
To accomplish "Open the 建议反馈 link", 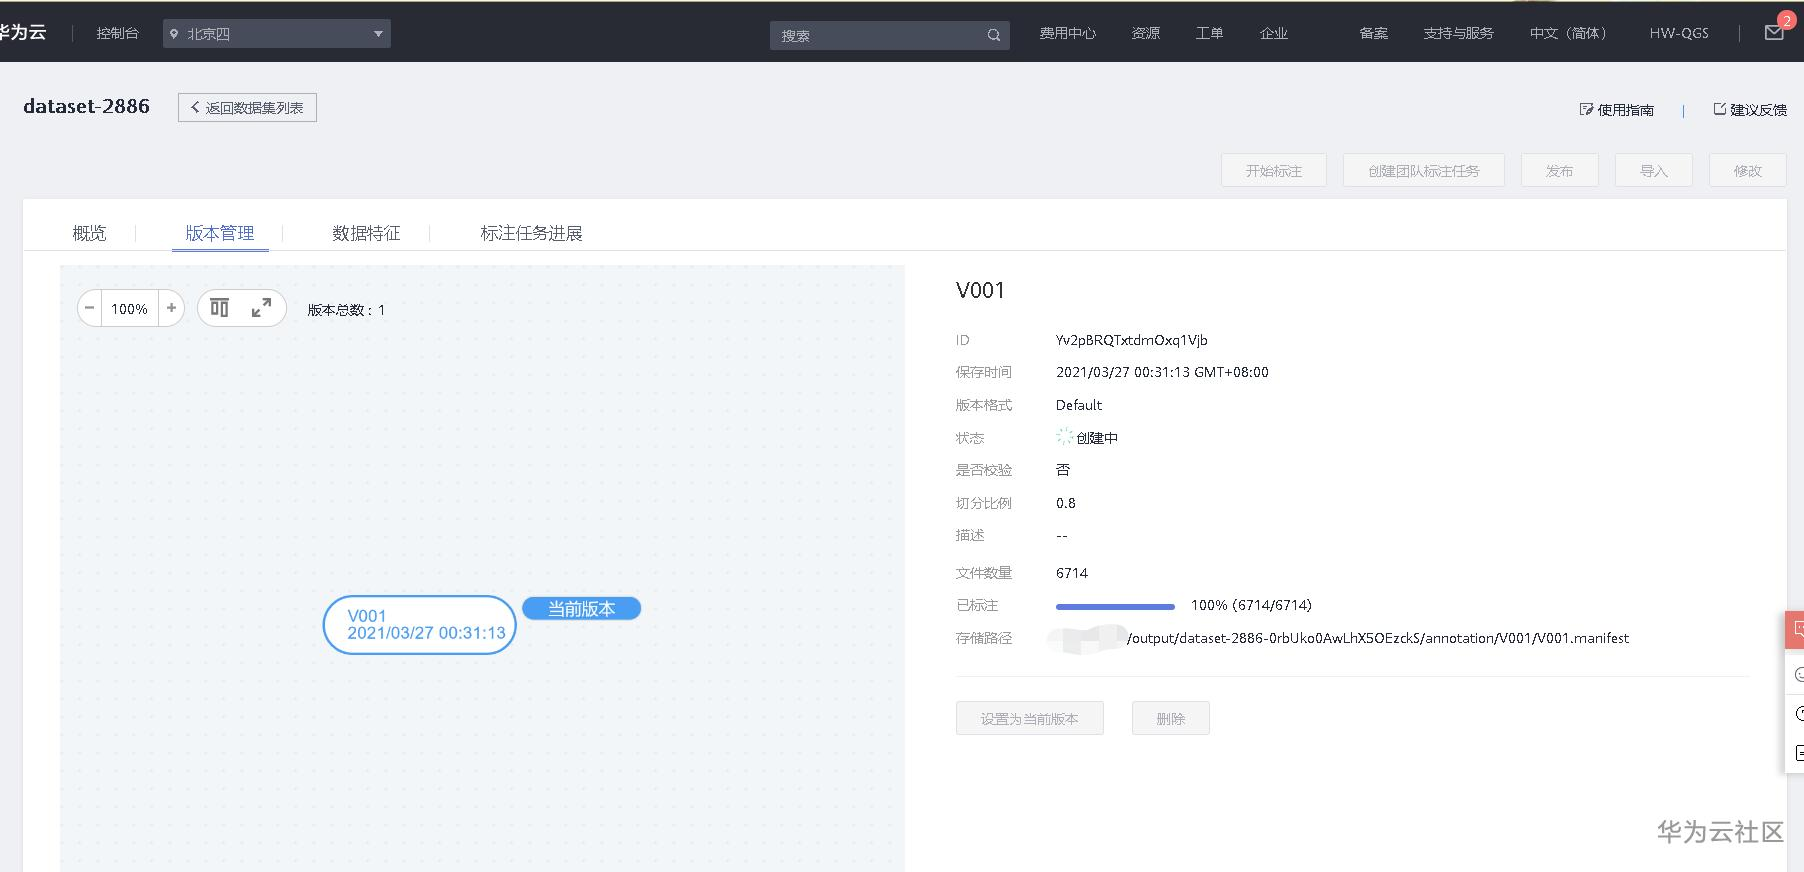I will [1758, 110].
